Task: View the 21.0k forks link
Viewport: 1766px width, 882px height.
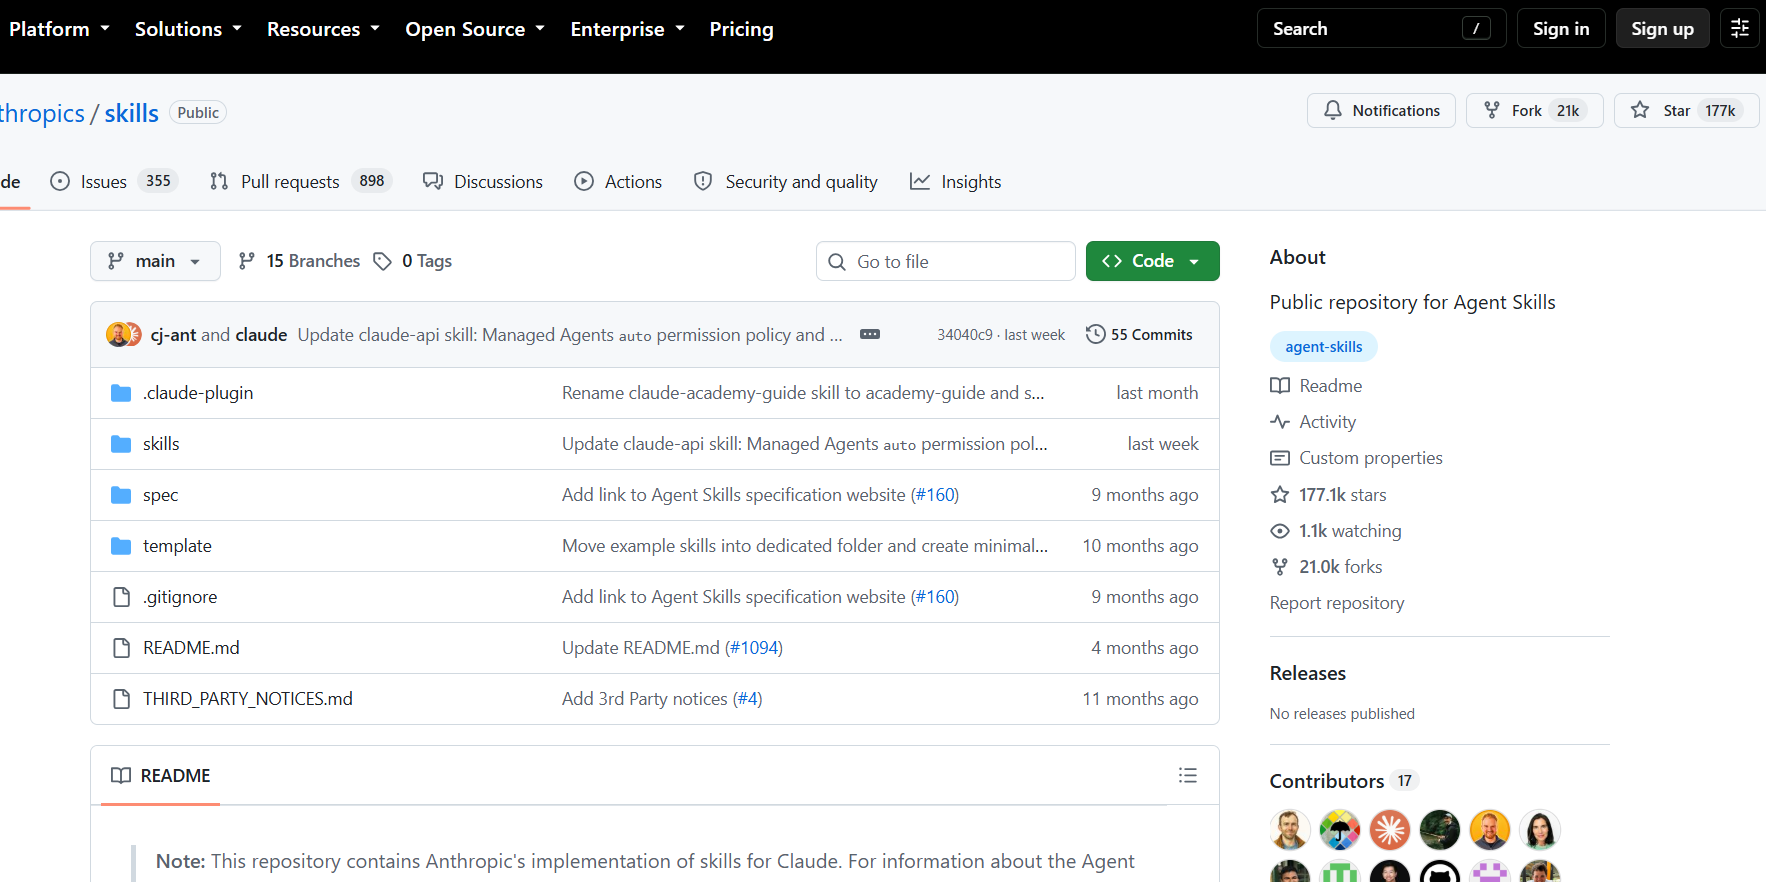Action: click(x=1326, y=567)
